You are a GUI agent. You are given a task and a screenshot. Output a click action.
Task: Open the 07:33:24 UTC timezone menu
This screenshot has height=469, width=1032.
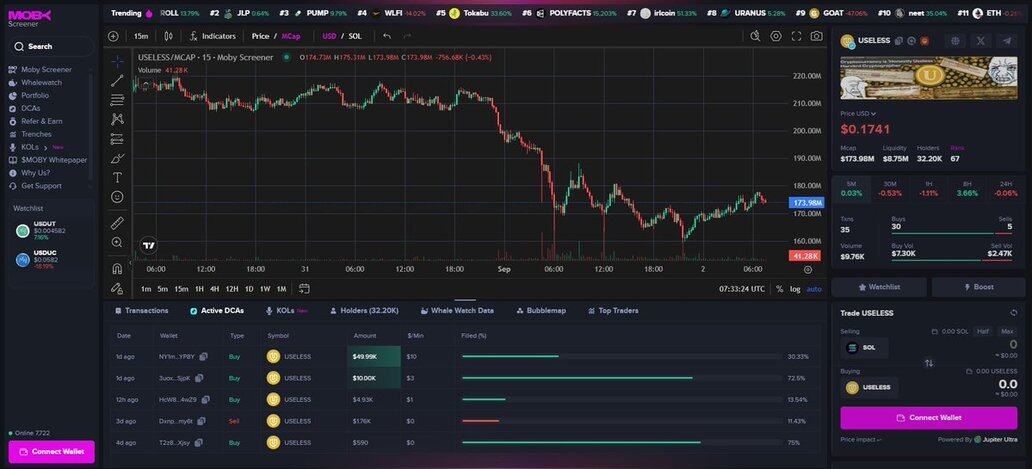pyautogui.click(x=742, y=289)
